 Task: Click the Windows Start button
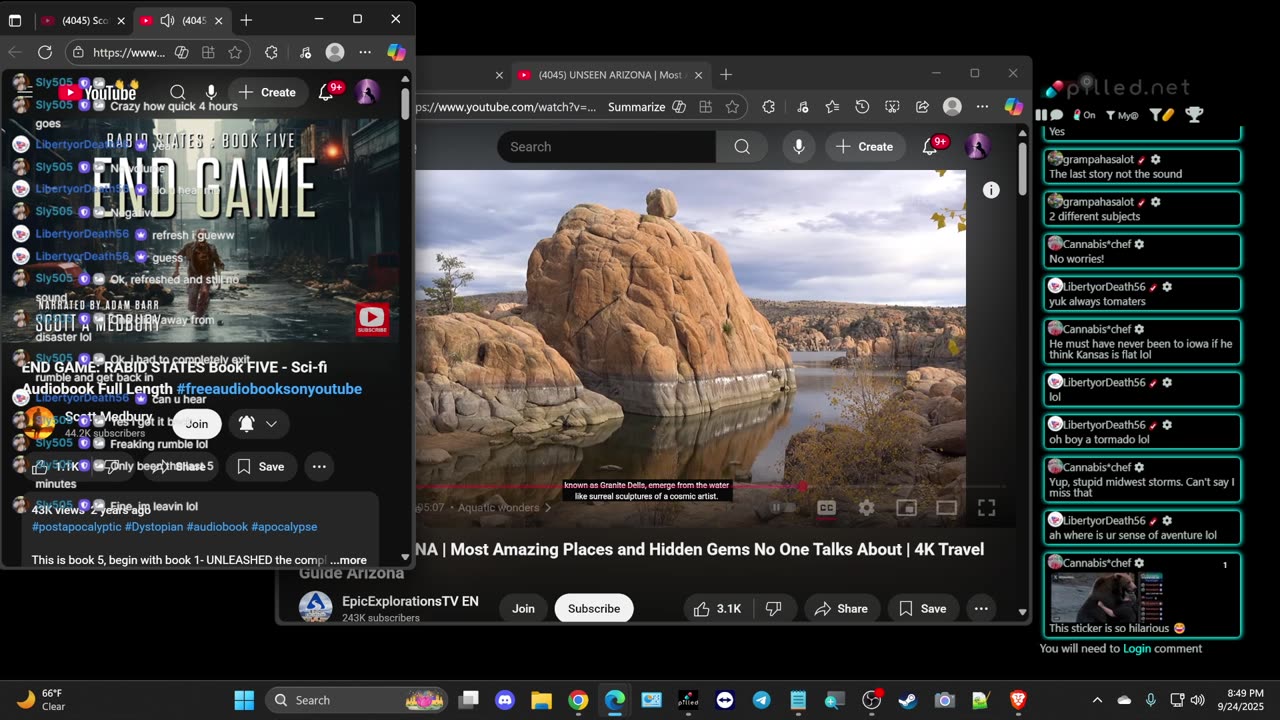click(244, 700)
